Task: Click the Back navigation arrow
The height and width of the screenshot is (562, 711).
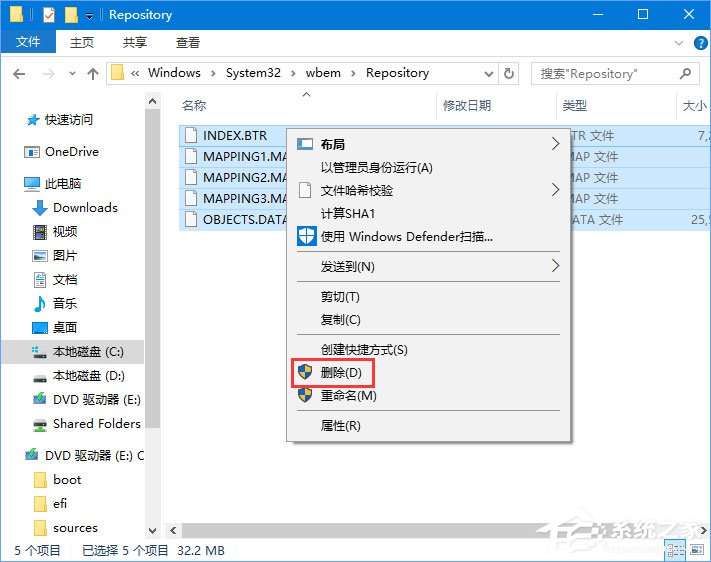Action: point(19,74)
